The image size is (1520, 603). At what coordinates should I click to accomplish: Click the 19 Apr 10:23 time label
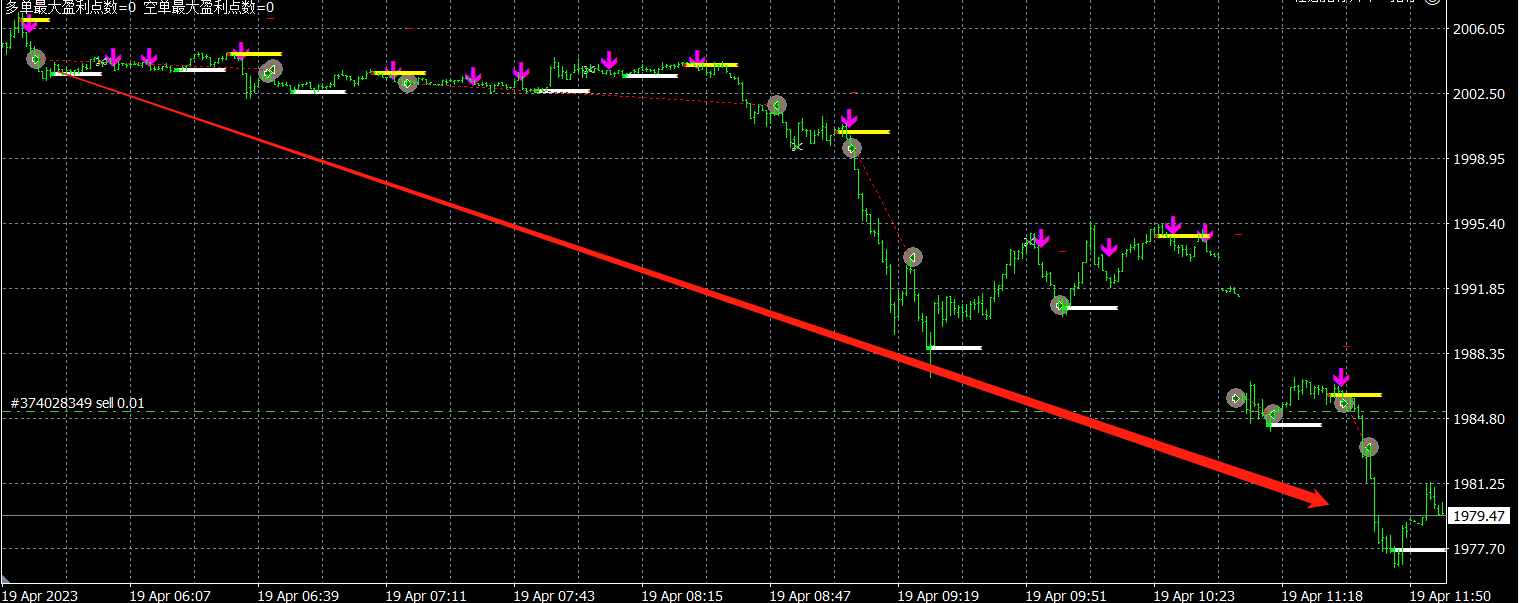coord(1194,595)
